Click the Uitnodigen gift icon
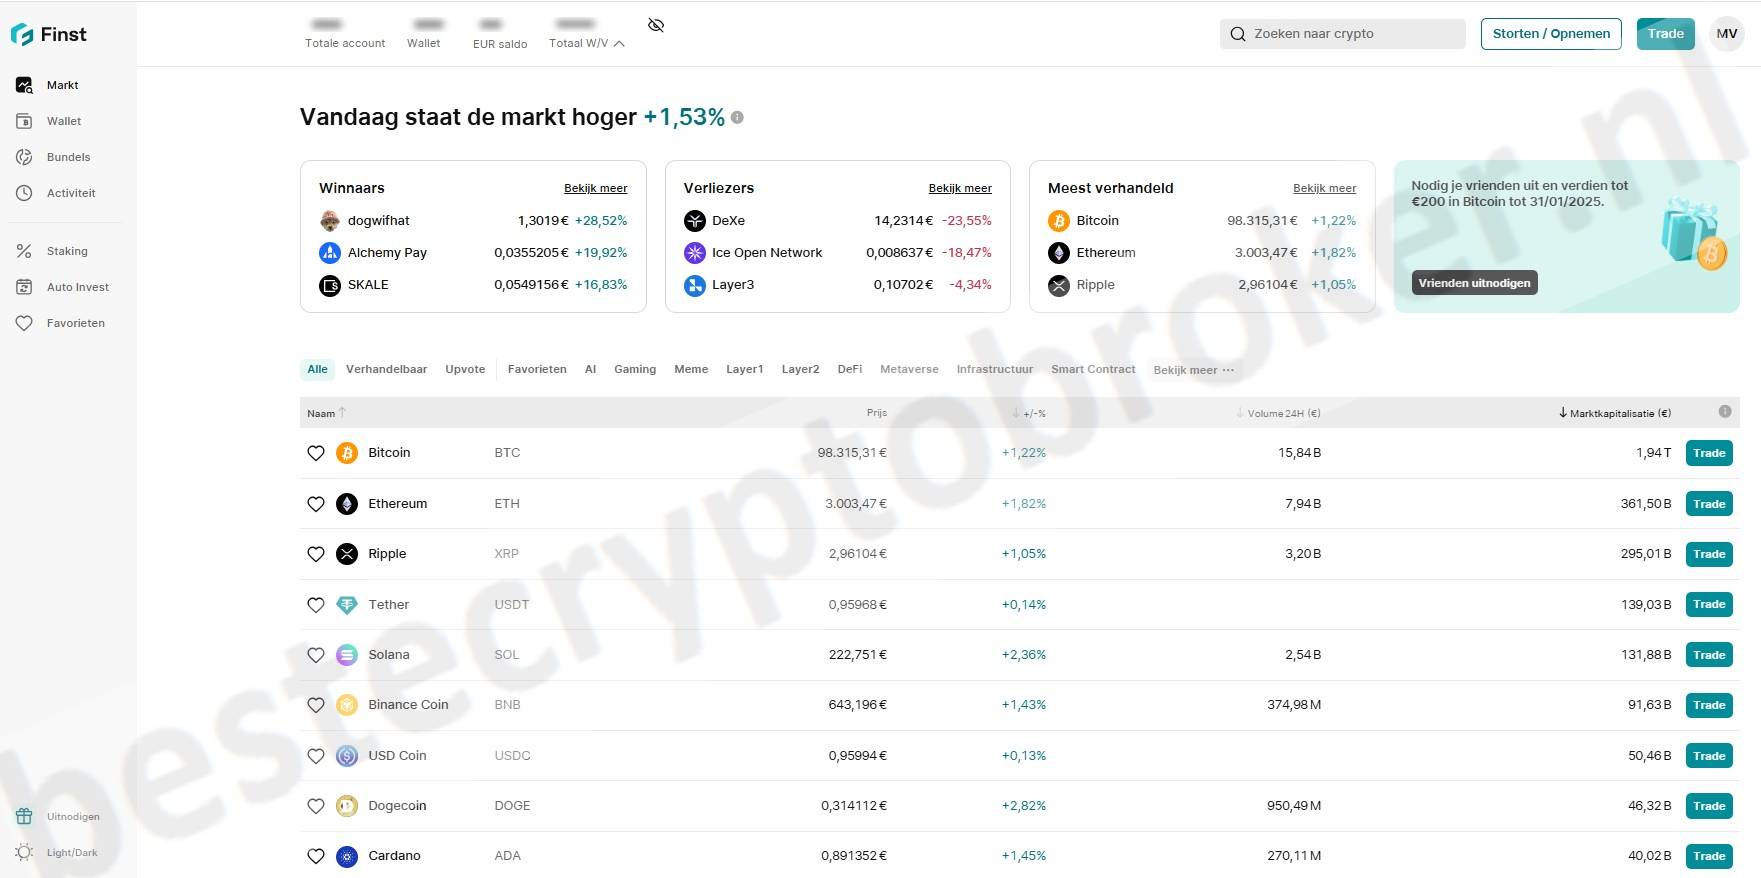The image size is (1761, 878). [24, 816]
